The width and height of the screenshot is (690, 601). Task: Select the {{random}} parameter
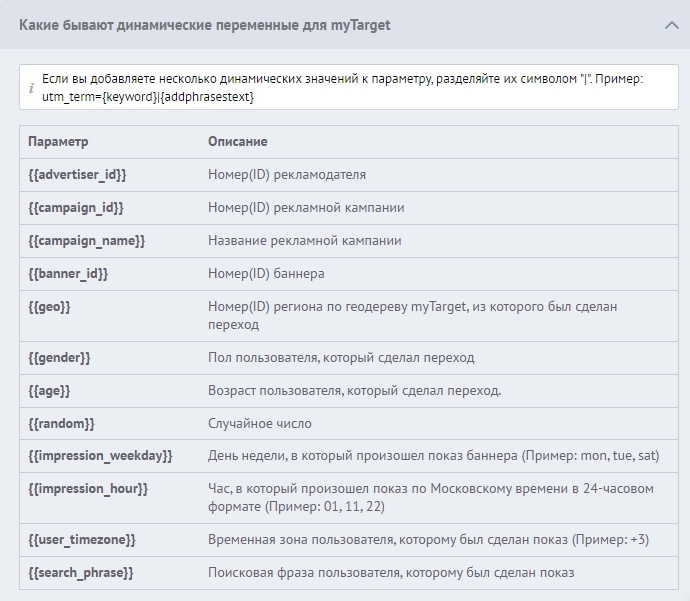pyautogui.click(x=61, y=424)
